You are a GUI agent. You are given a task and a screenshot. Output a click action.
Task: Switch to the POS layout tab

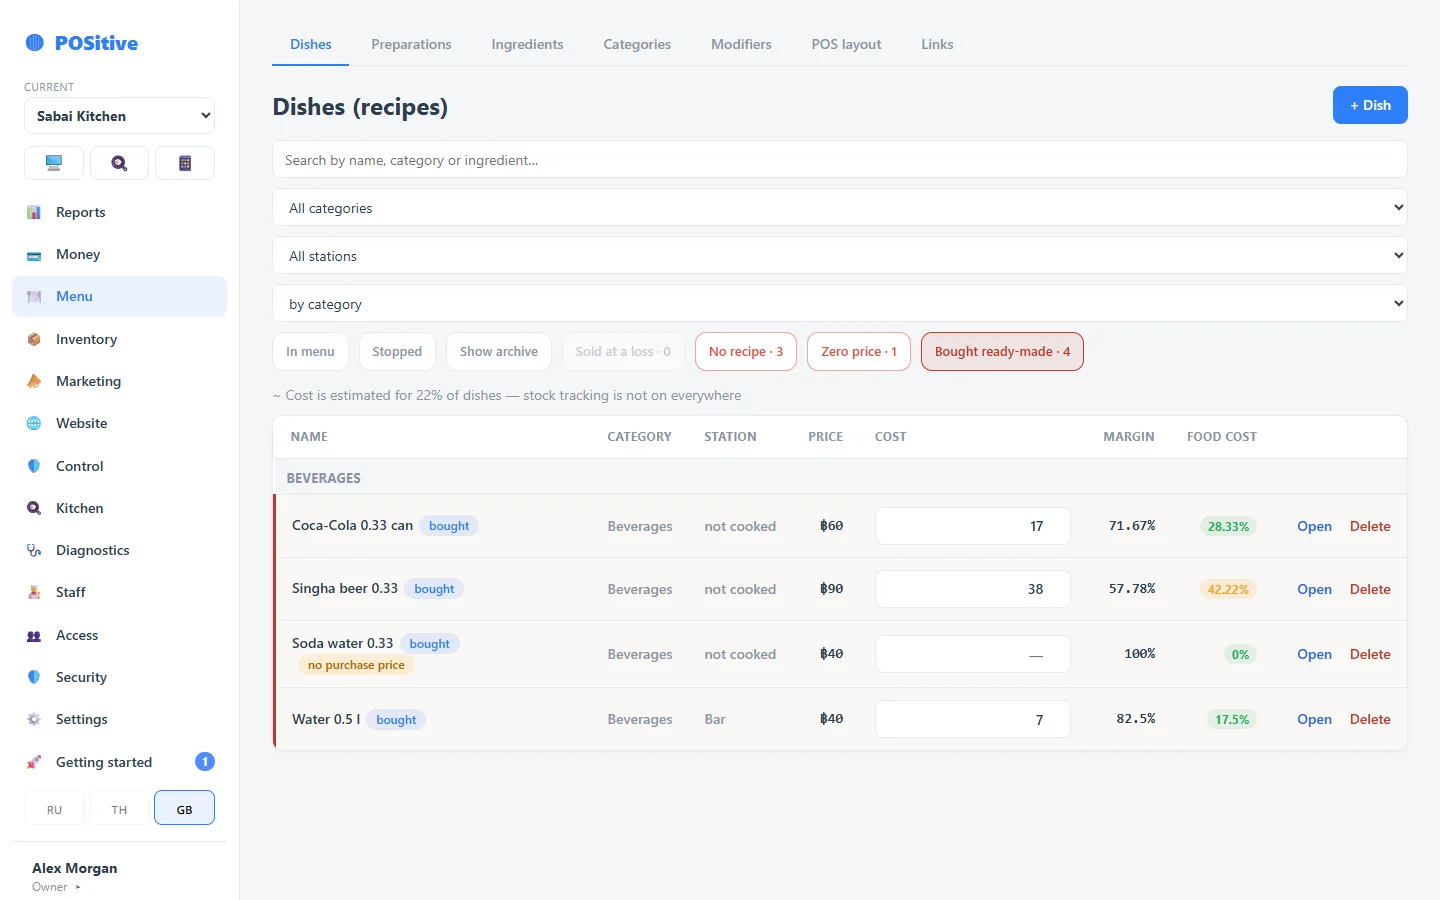coord(846,44)
